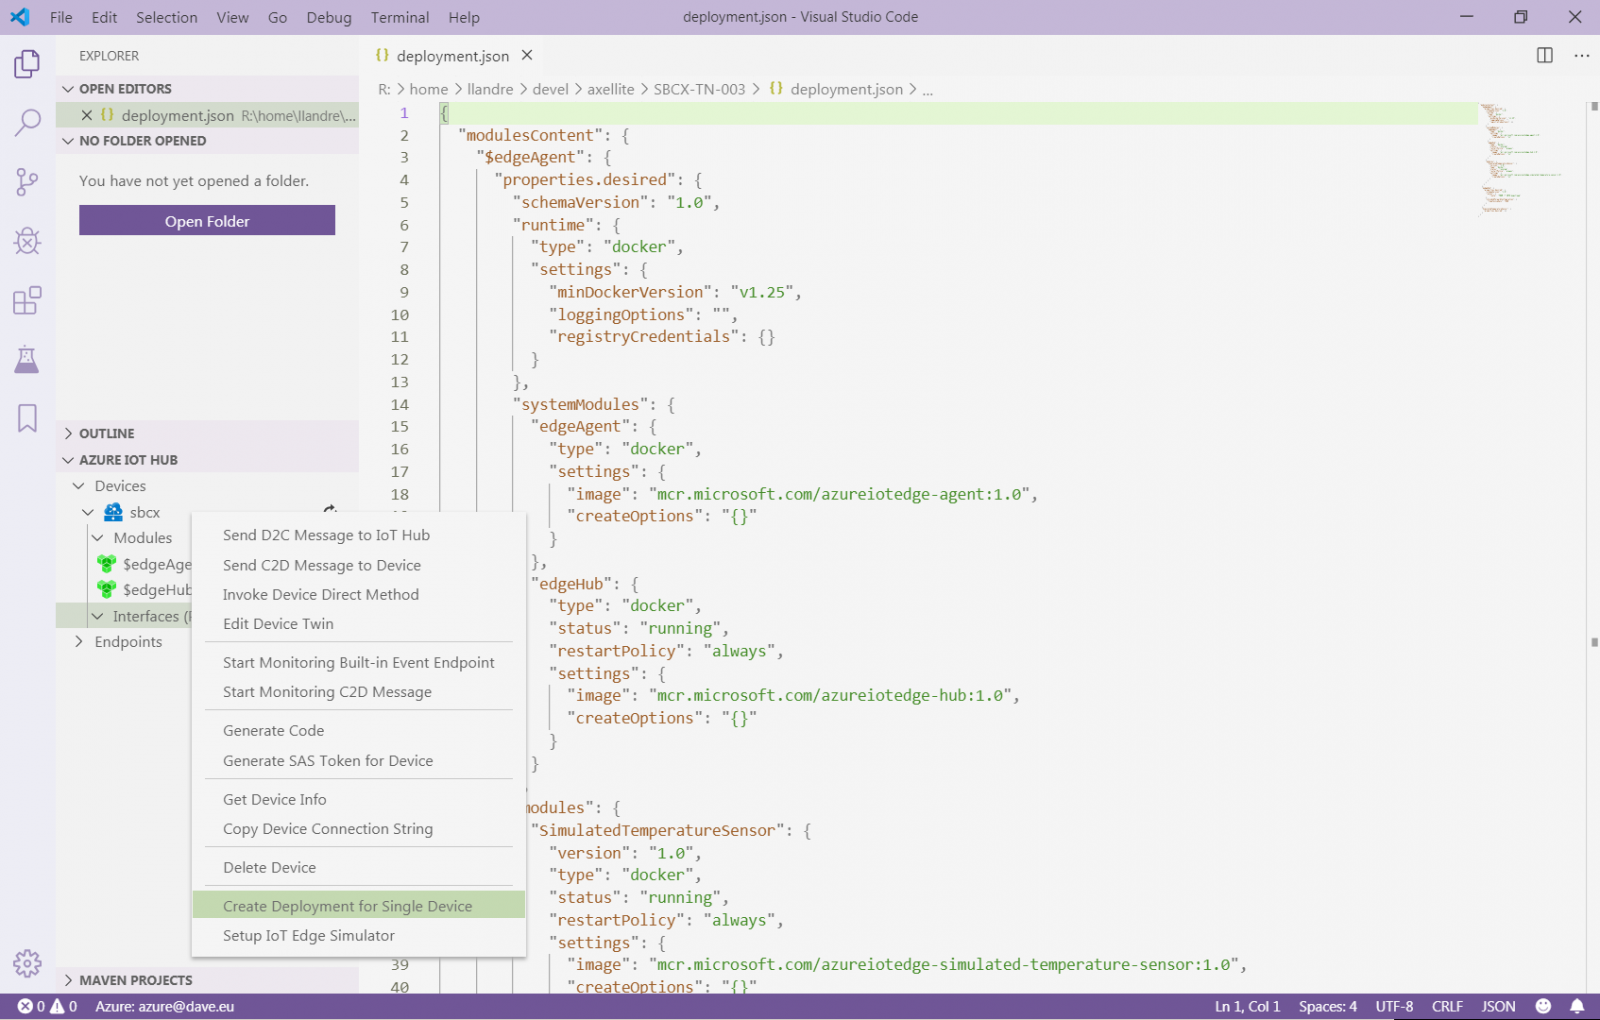Viewport: 1600px width, 1020px height.
Task: Close the deployment.json editor tab
Action: 527,56
